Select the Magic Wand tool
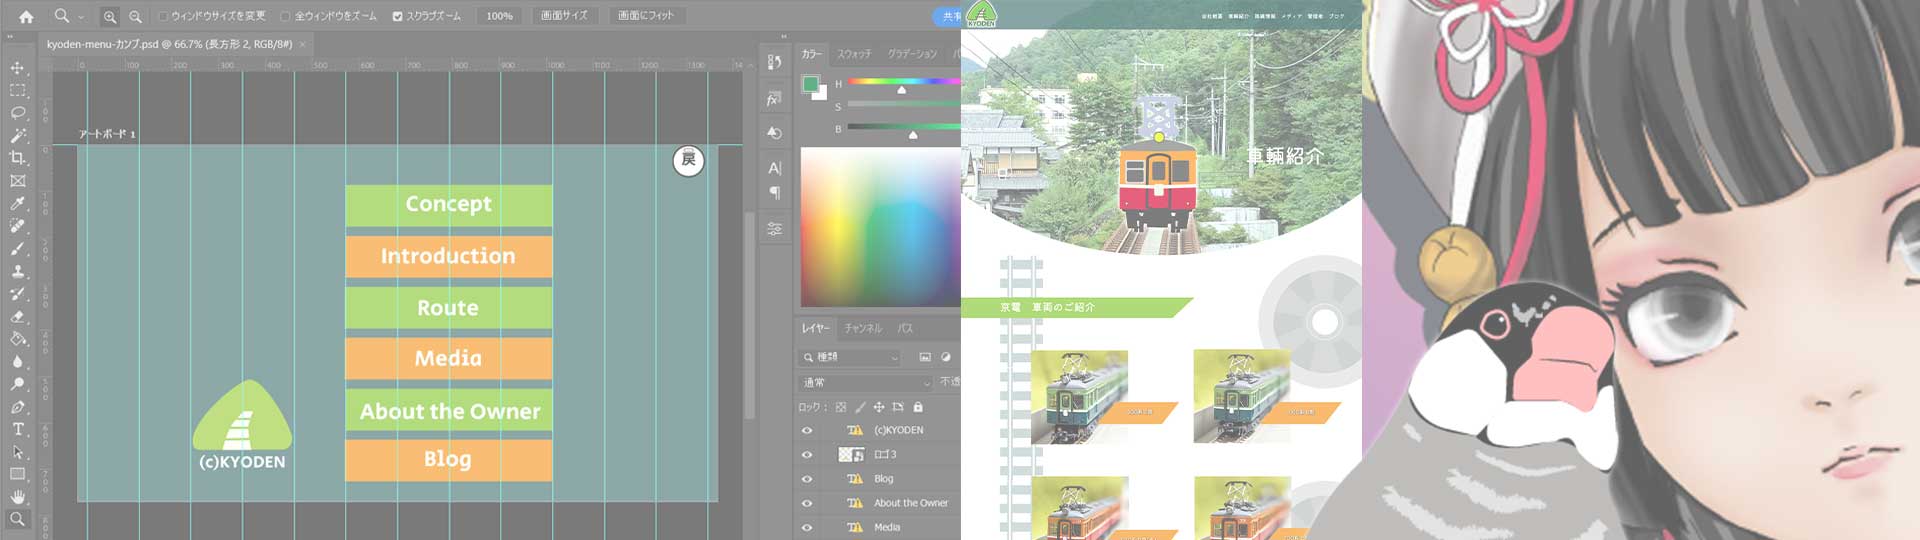This screenshot has width=1920, height=540. coord(17,135)
